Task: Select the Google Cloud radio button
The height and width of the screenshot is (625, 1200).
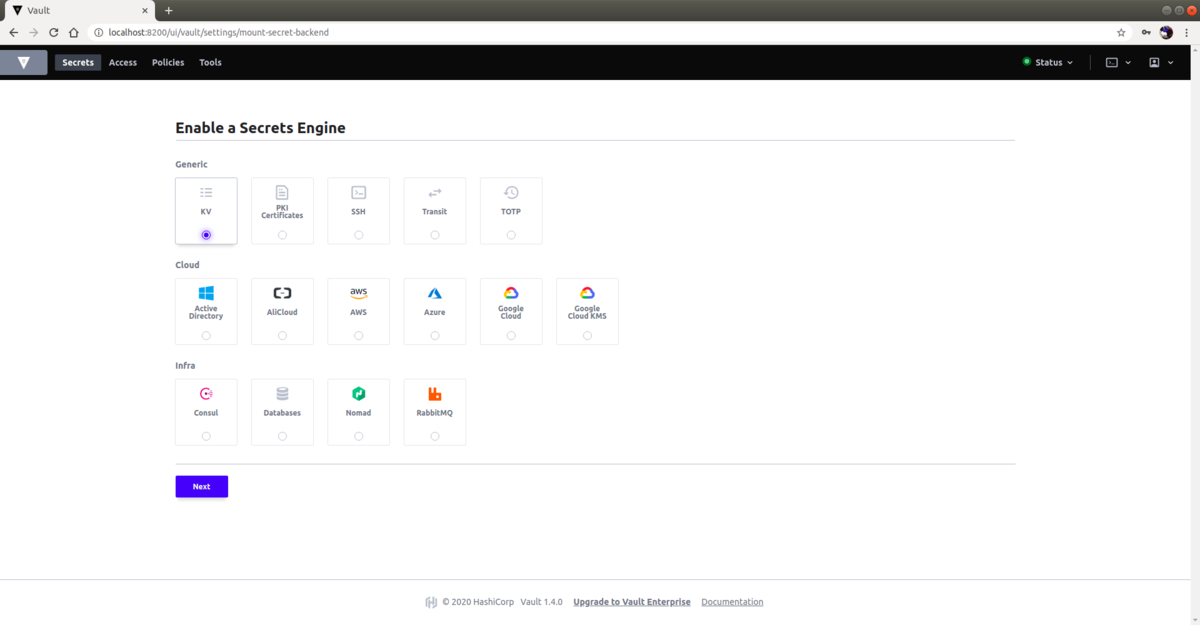Action: click(x=511, y=336)
